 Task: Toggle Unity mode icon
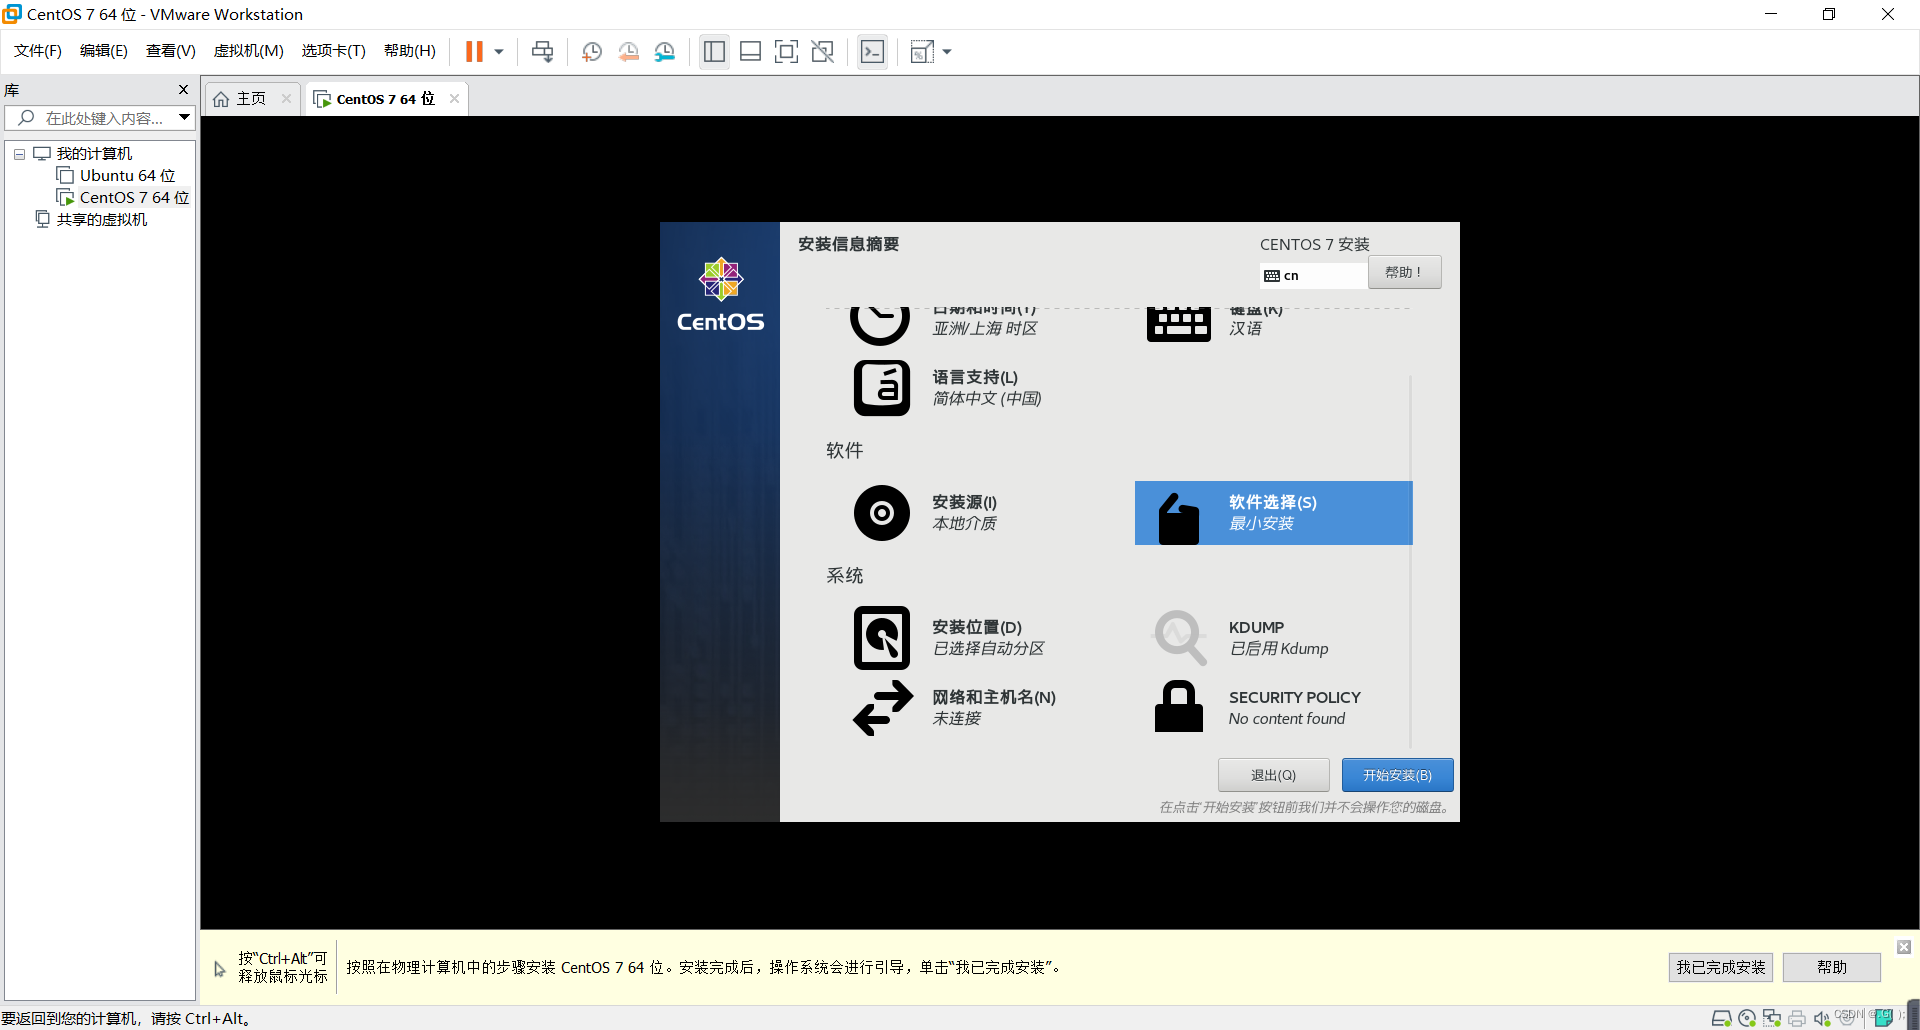tap(823, 52)
